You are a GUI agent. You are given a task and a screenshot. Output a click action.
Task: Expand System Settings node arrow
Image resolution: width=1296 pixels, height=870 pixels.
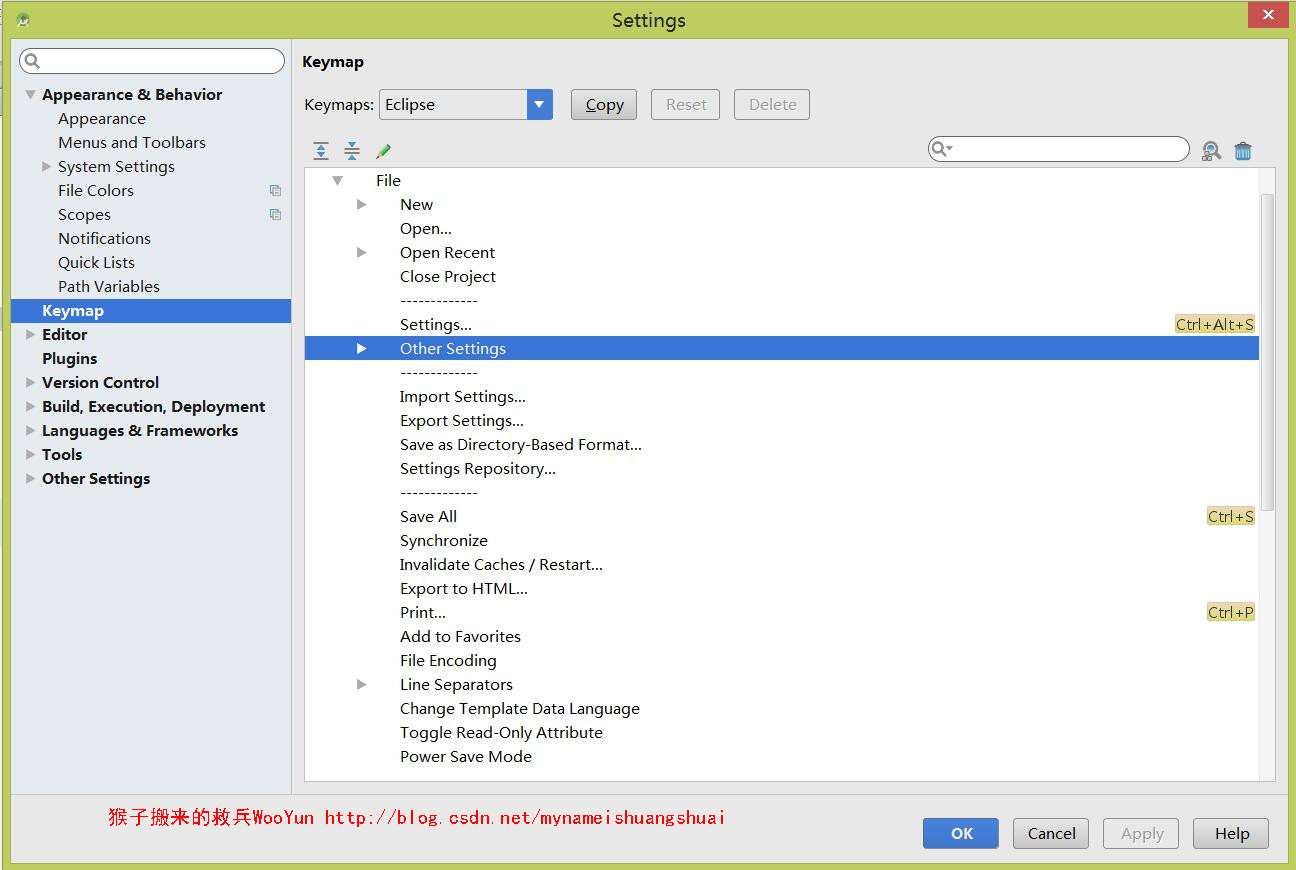pos(46,166)
